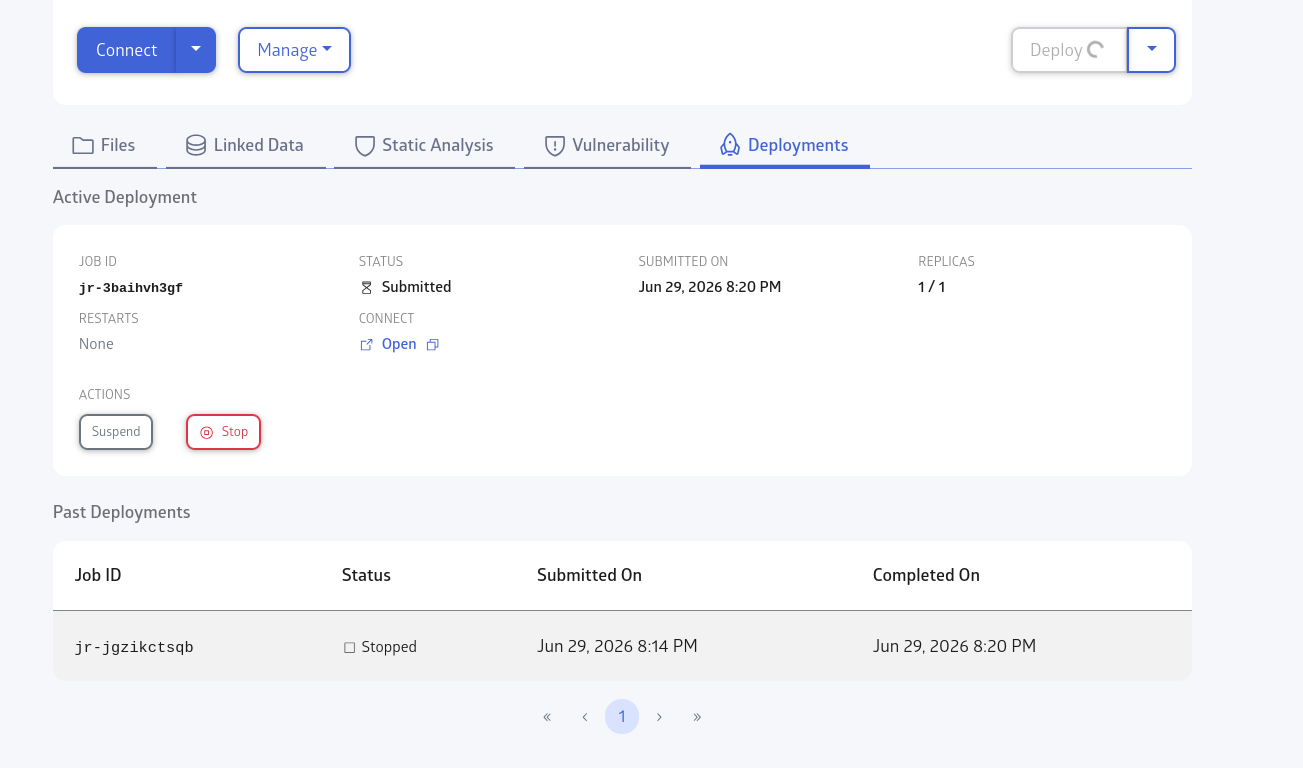Go to last page of past deployments
The width and height of the screenshot is (1303, 768).
coord(697,717)
